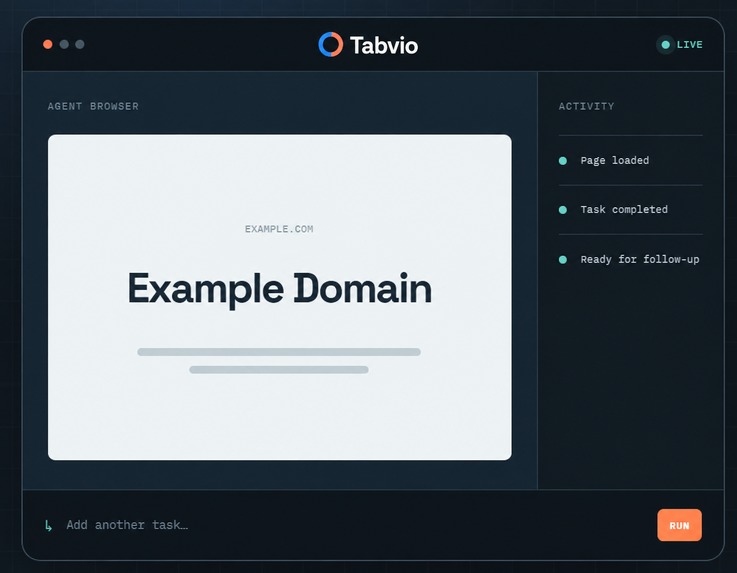Screen dimensions: 737x573
Task: Click the Tabvio ring logo icon
Action: point(330,45)
